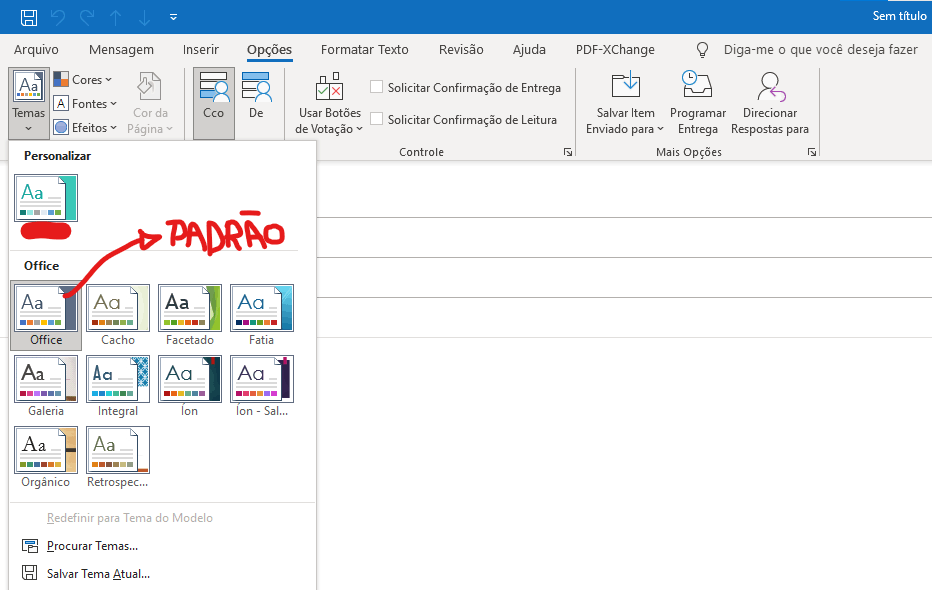Open the Arquivo tab
Viewport: 932px width, 590px height.
36,49
